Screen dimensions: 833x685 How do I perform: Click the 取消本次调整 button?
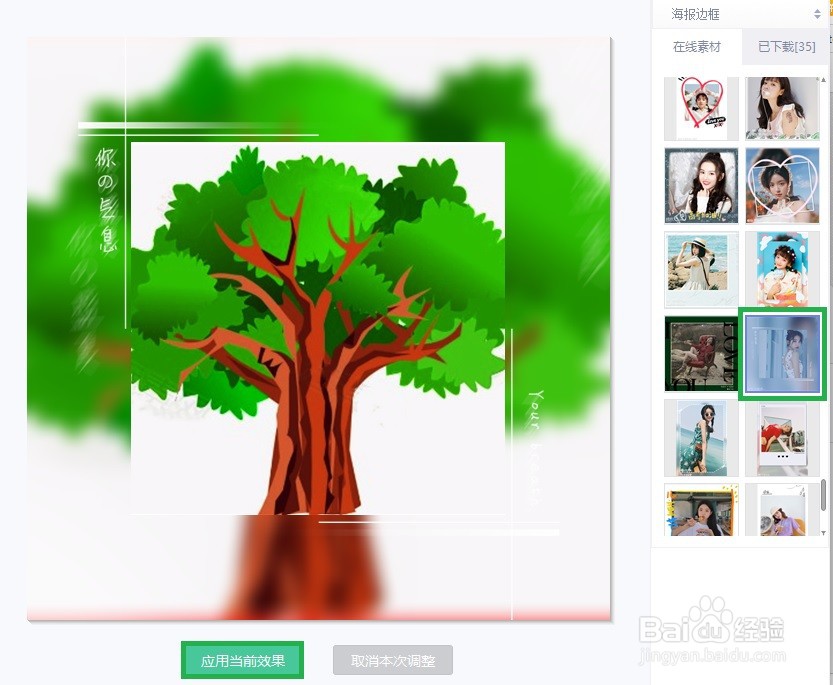(392, 660)
